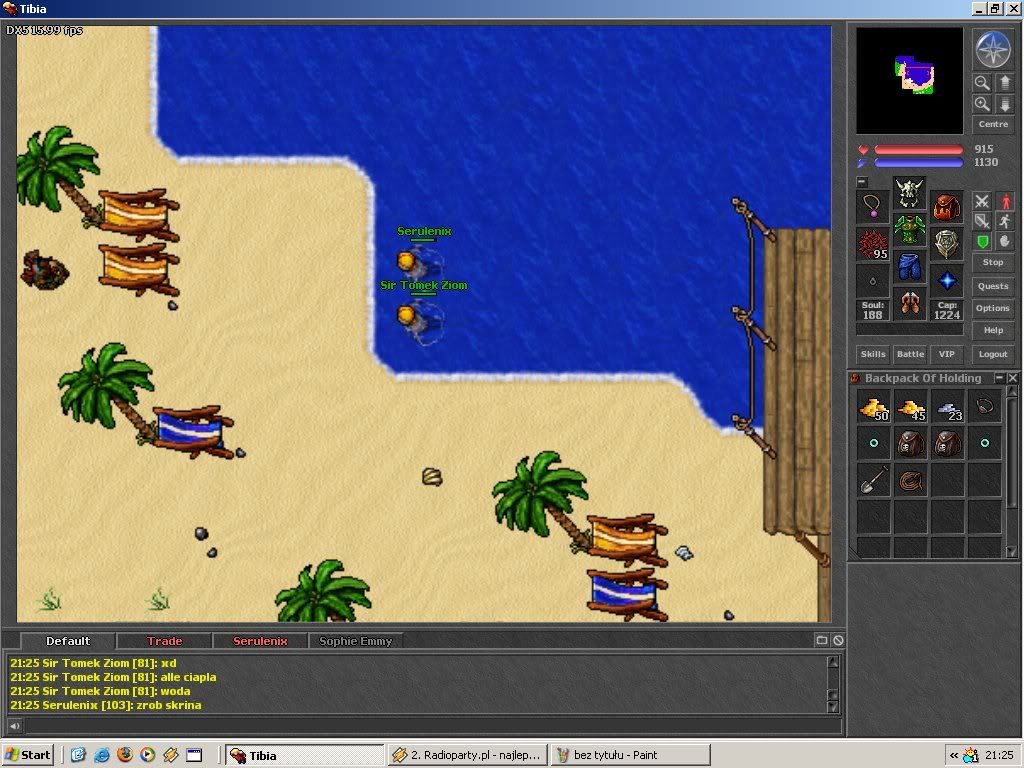
Task: Click the amulet necklace slot
Action: coord(872,208)
